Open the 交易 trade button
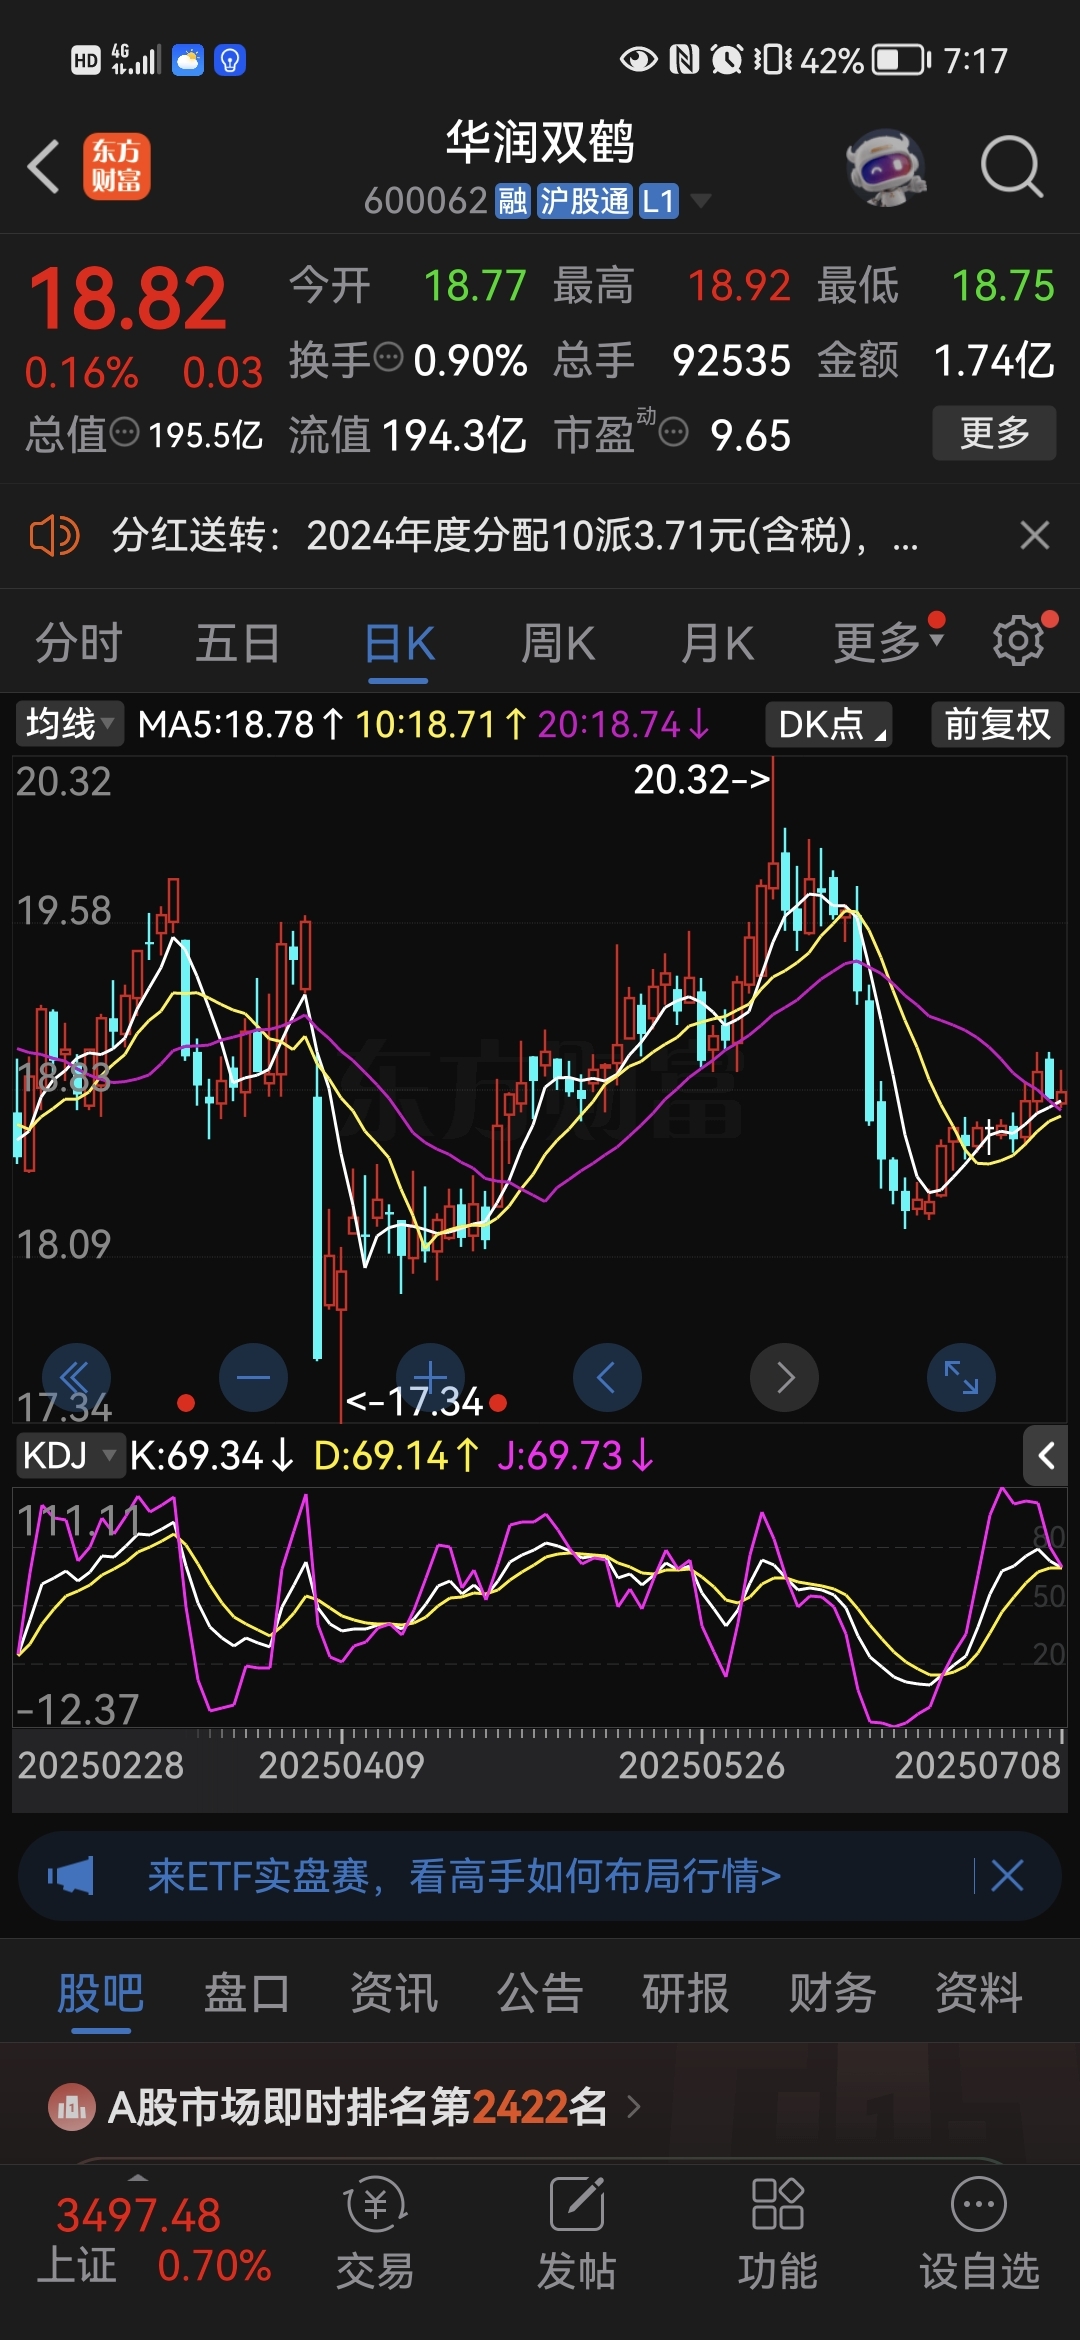 click(x=375, y=2235)
